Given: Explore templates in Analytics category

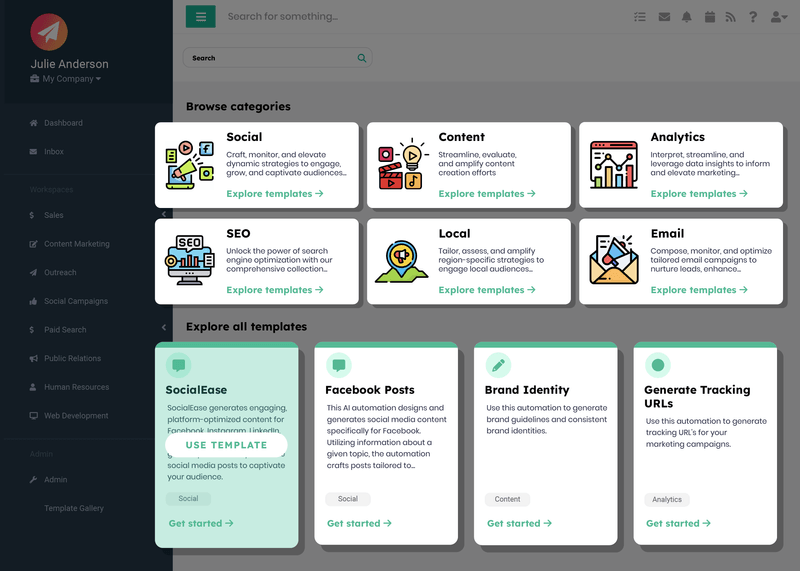Looking at the screenshot, I should [x=699, y=194].
